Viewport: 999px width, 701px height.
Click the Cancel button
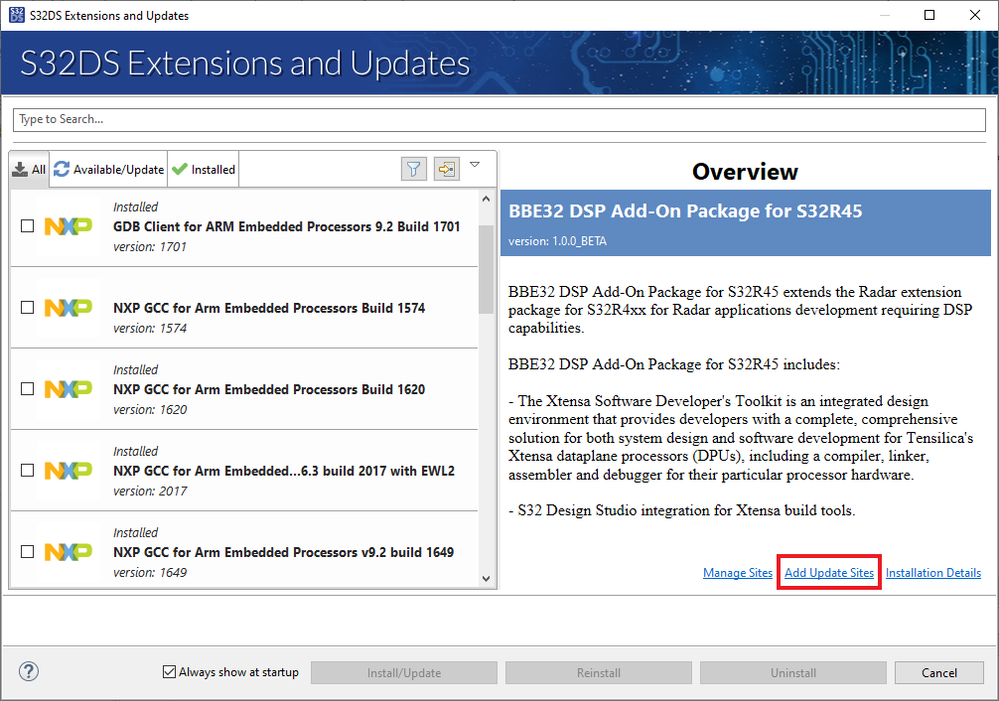939,673
